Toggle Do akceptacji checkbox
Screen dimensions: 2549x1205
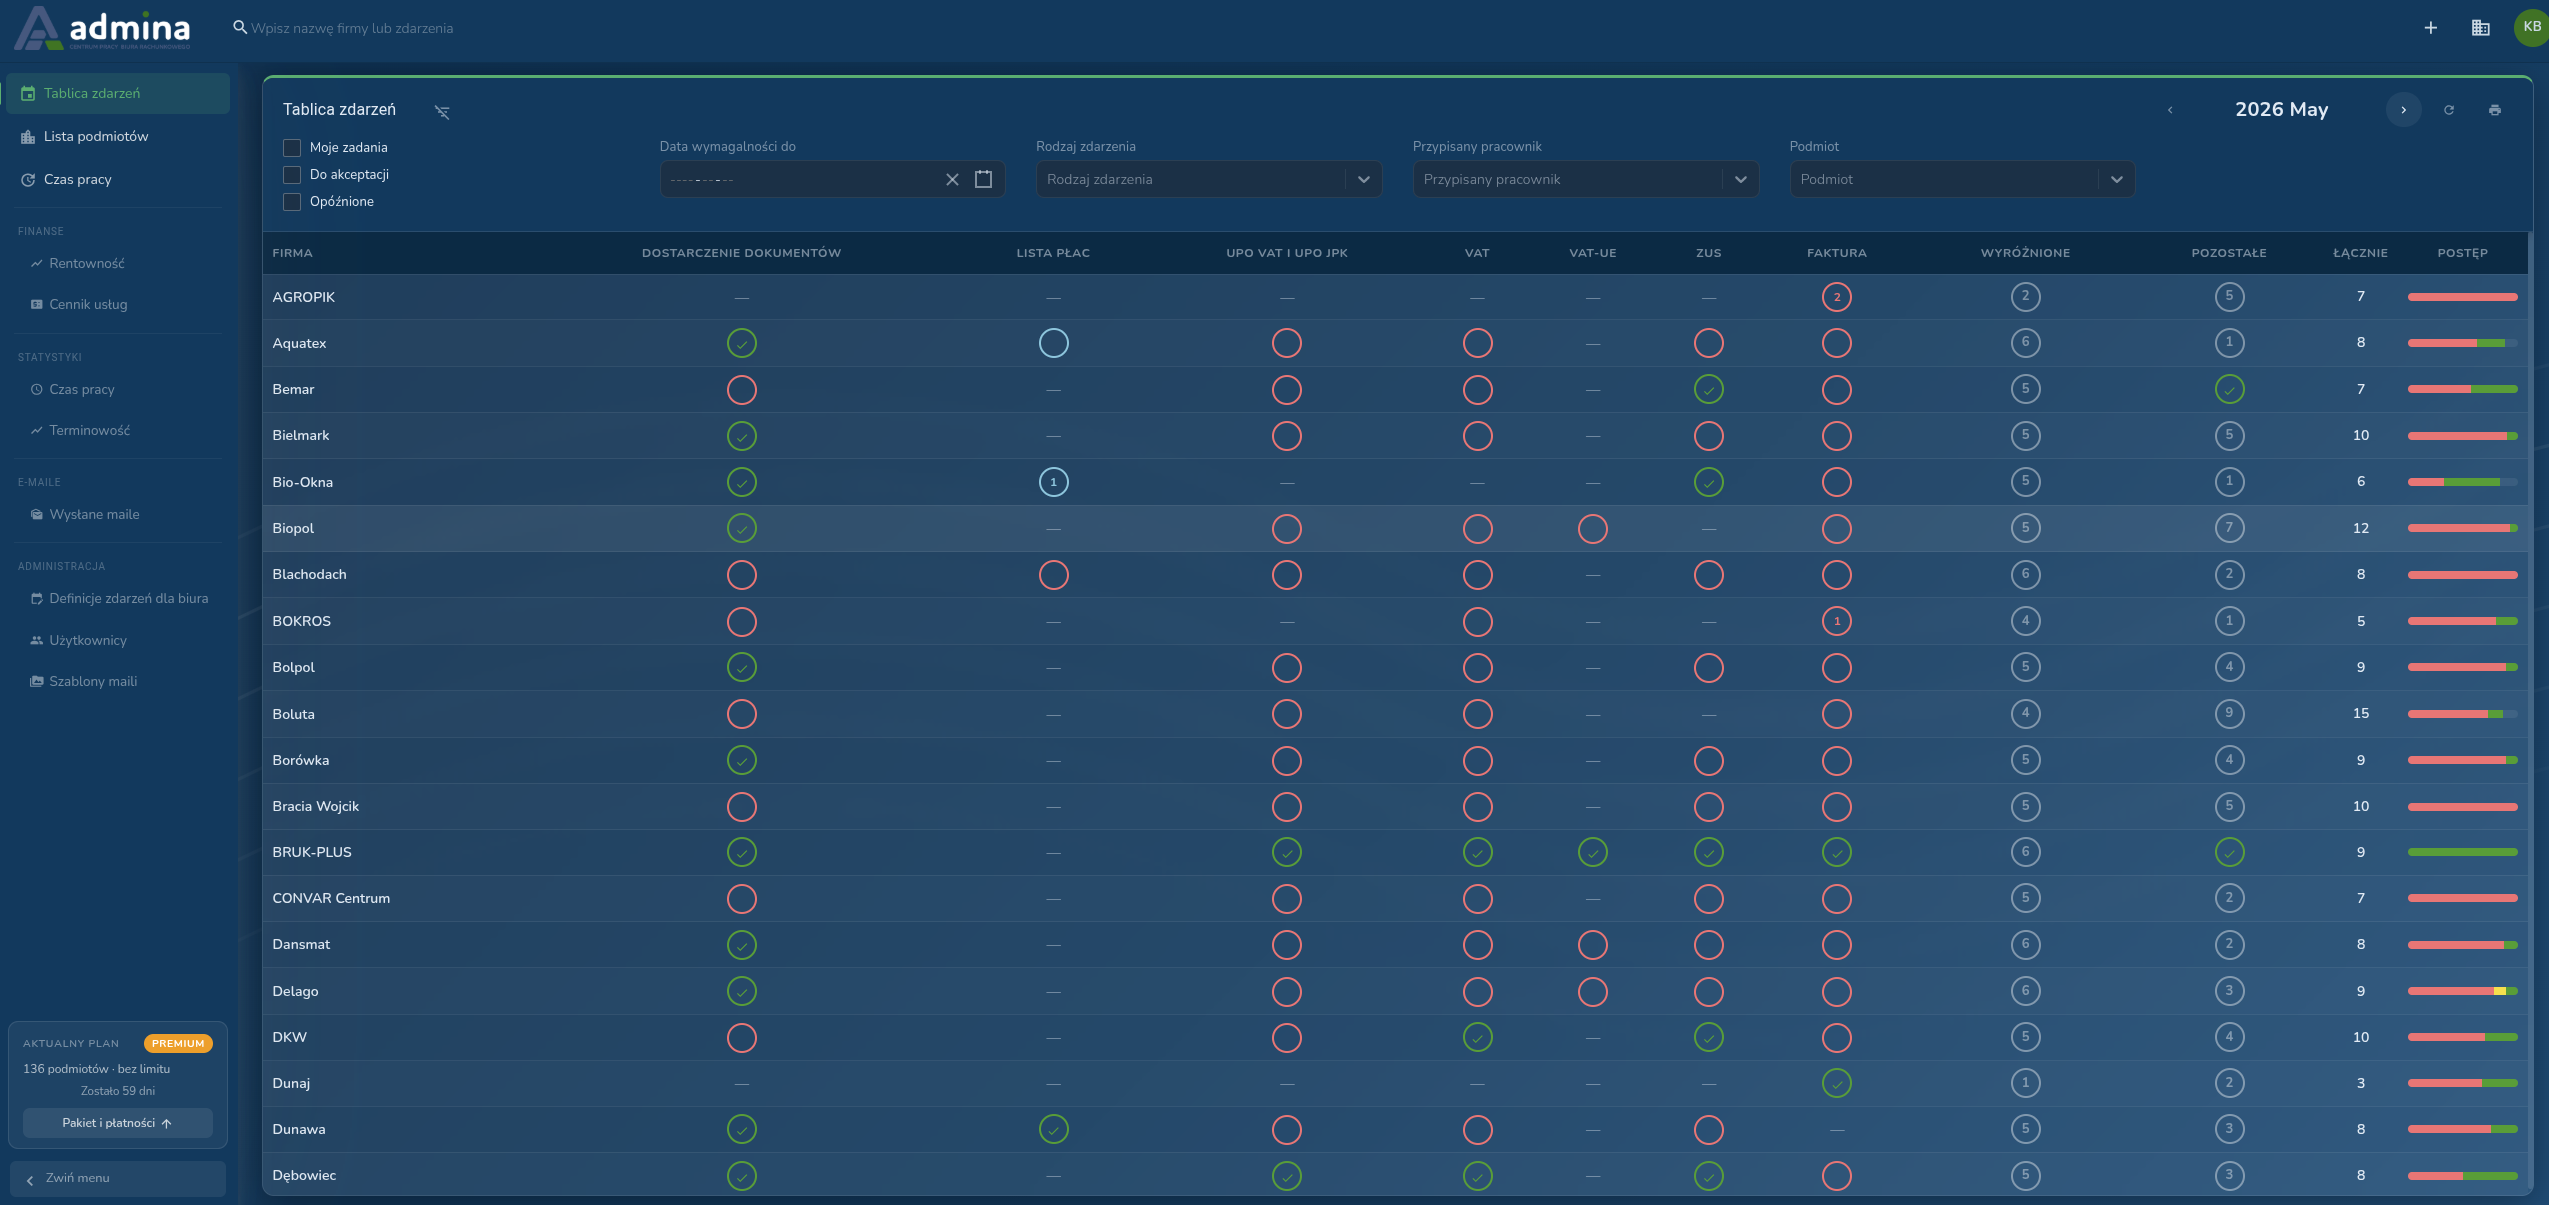[292, 175]
